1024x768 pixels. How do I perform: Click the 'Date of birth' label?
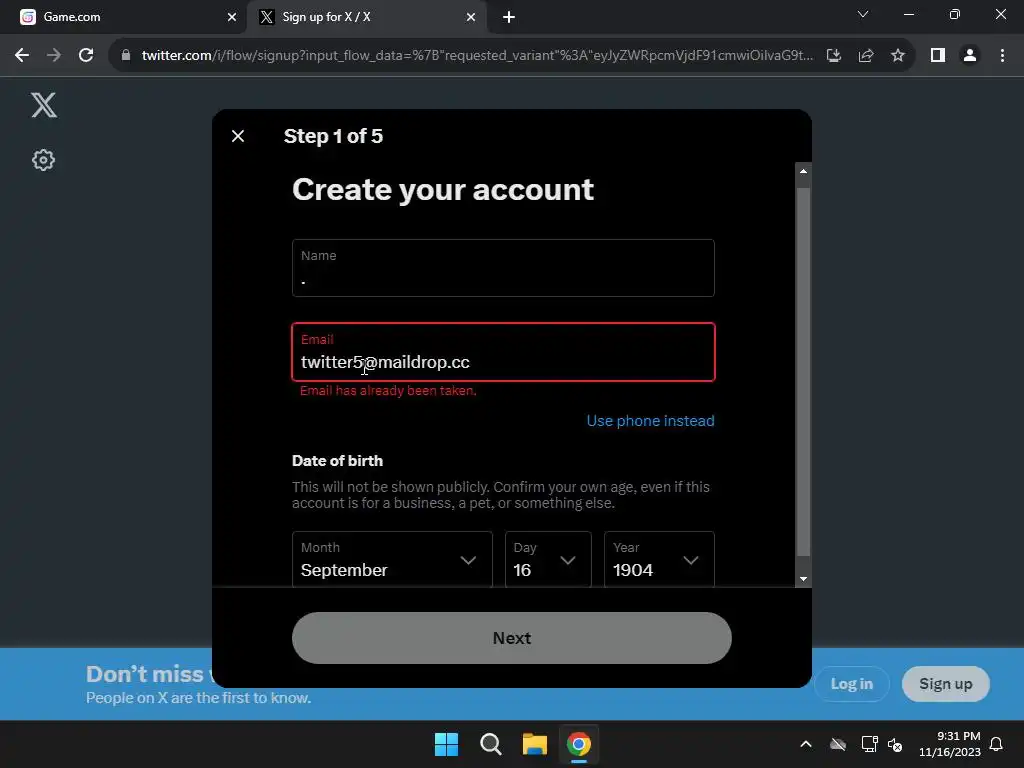coord(338,460)
